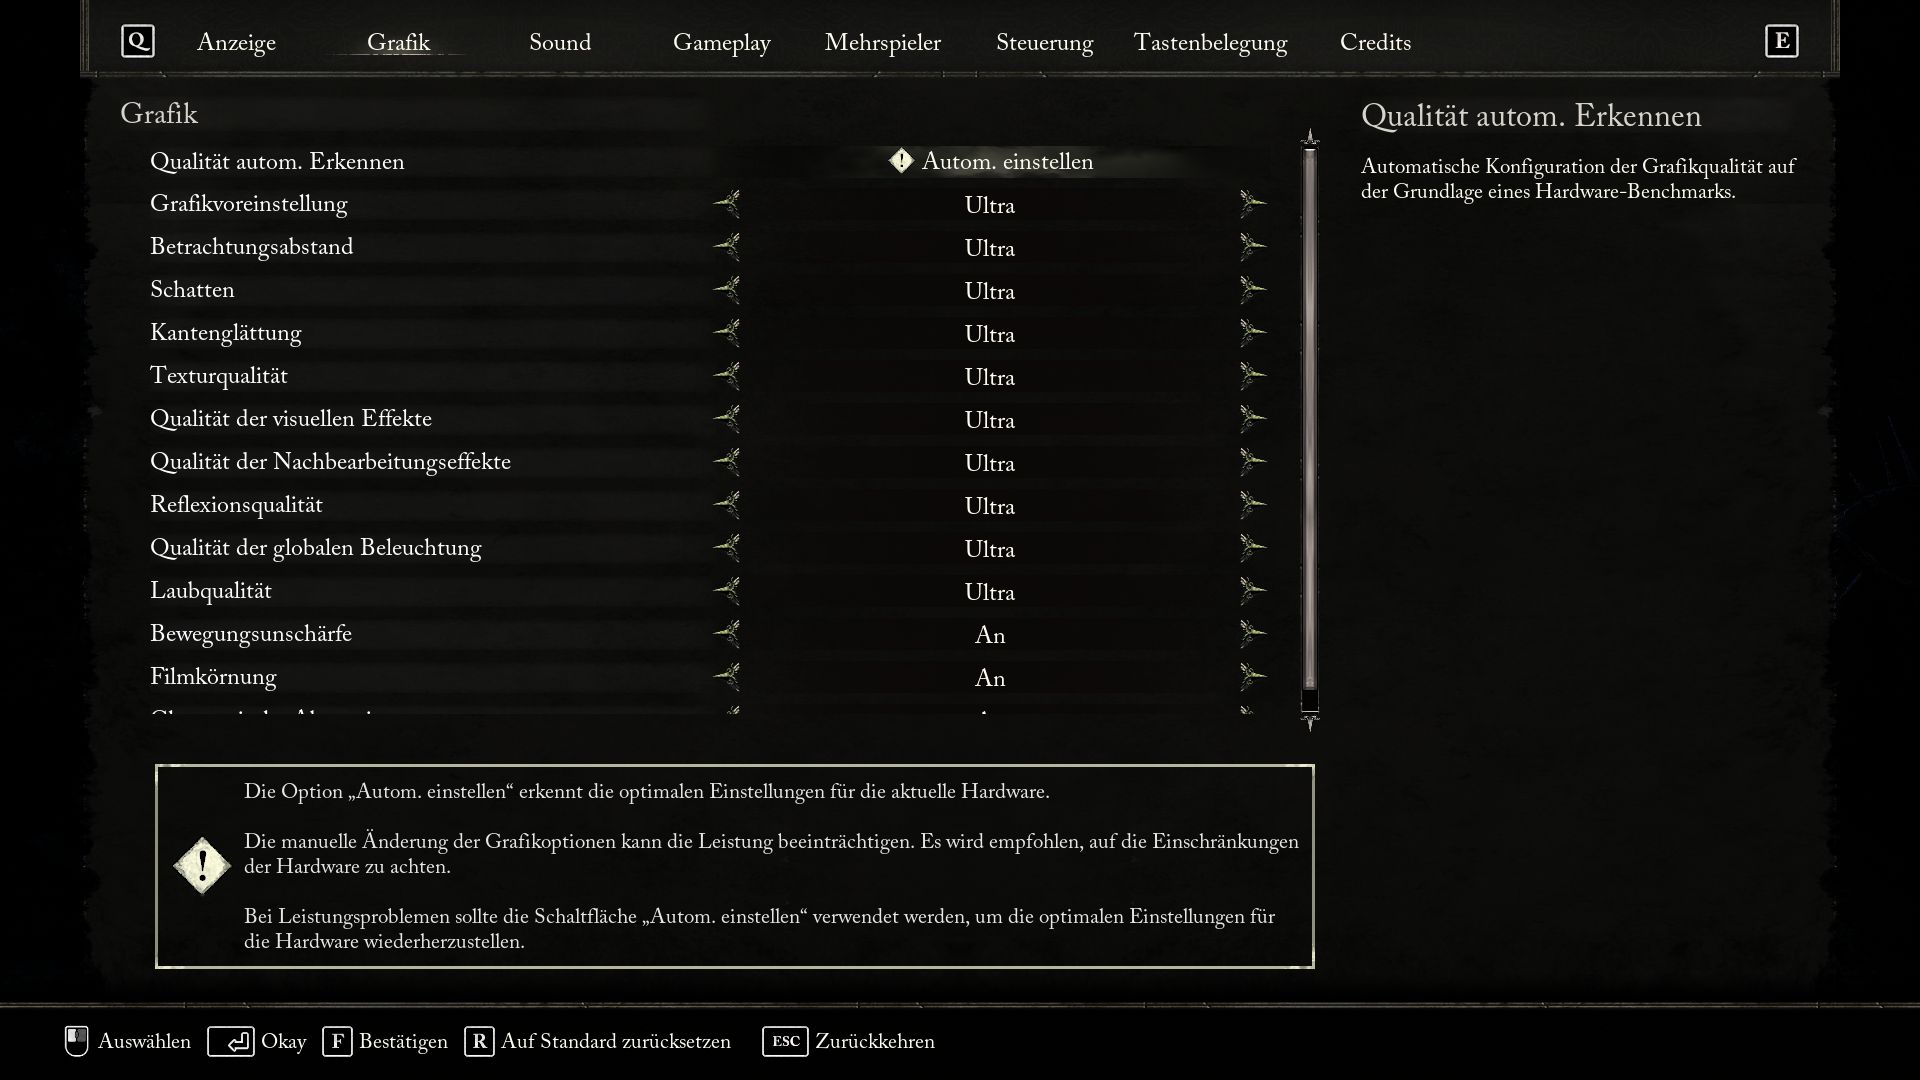Click the right arrow icon beside Grafikvoreinstellung
This screenshot has width=1920, height=1080.
pos(1253,203)
